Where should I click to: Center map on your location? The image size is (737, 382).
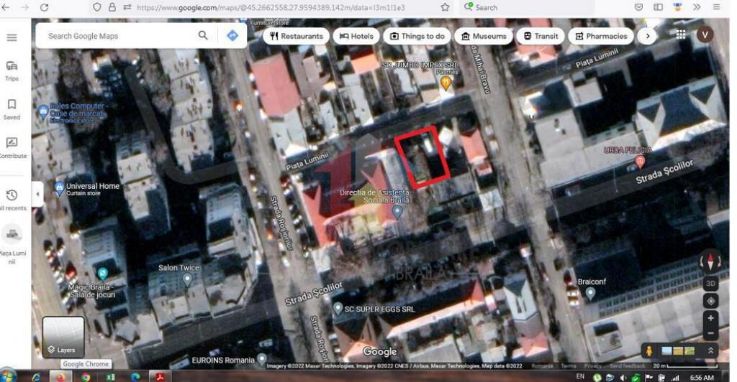click(x=710, y=301)
